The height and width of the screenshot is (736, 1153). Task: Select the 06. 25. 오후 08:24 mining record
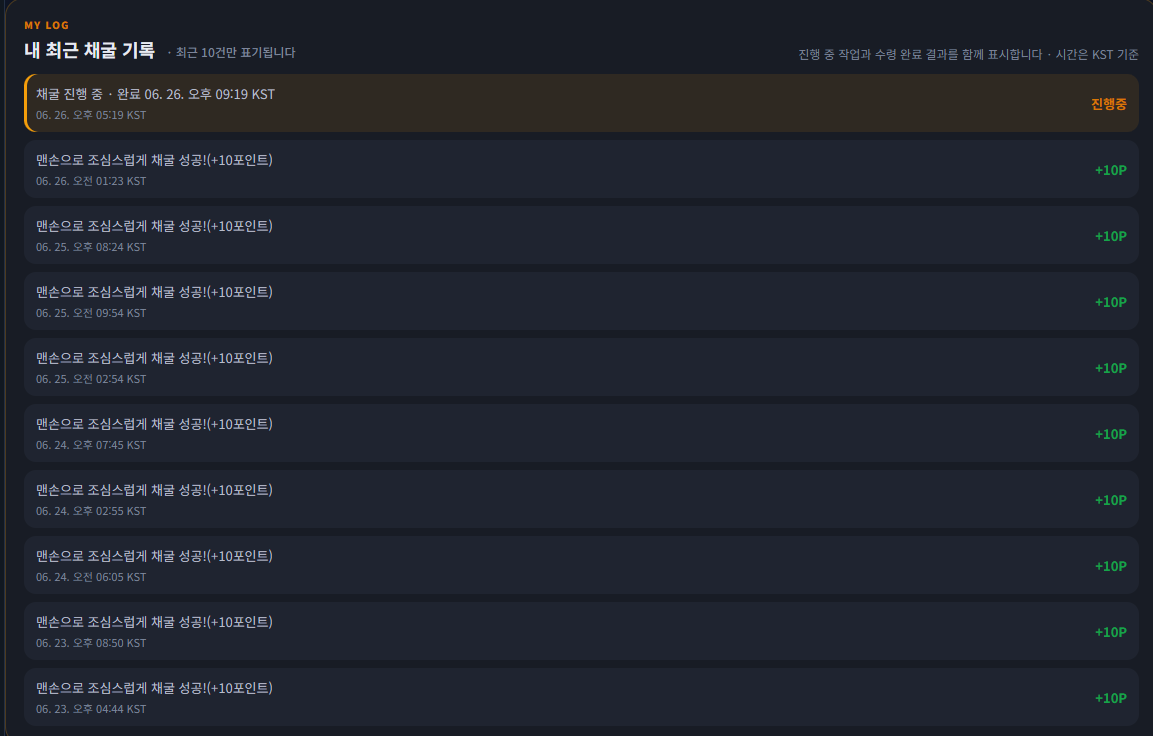click(x=581, y=235)
